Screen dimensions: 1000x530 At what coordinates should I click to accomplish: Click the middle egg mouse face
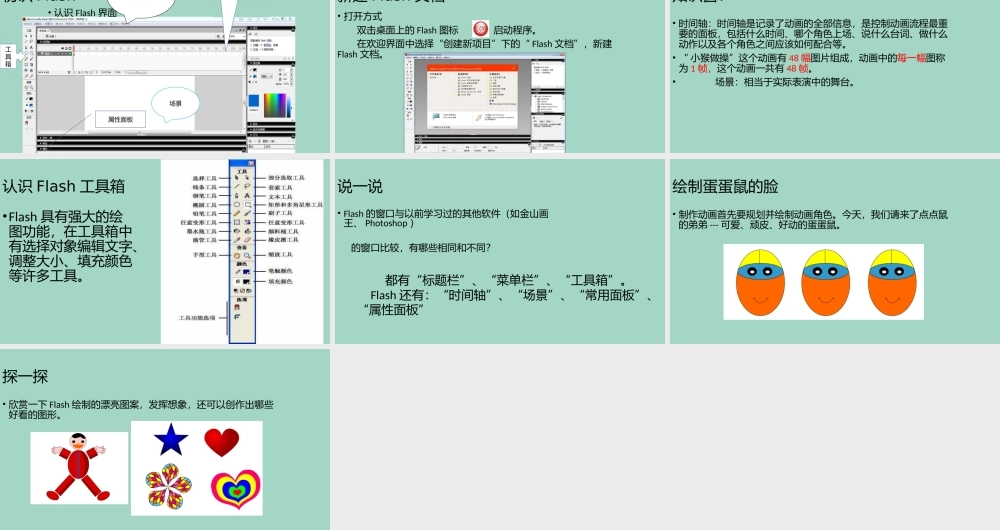(825, 283)
